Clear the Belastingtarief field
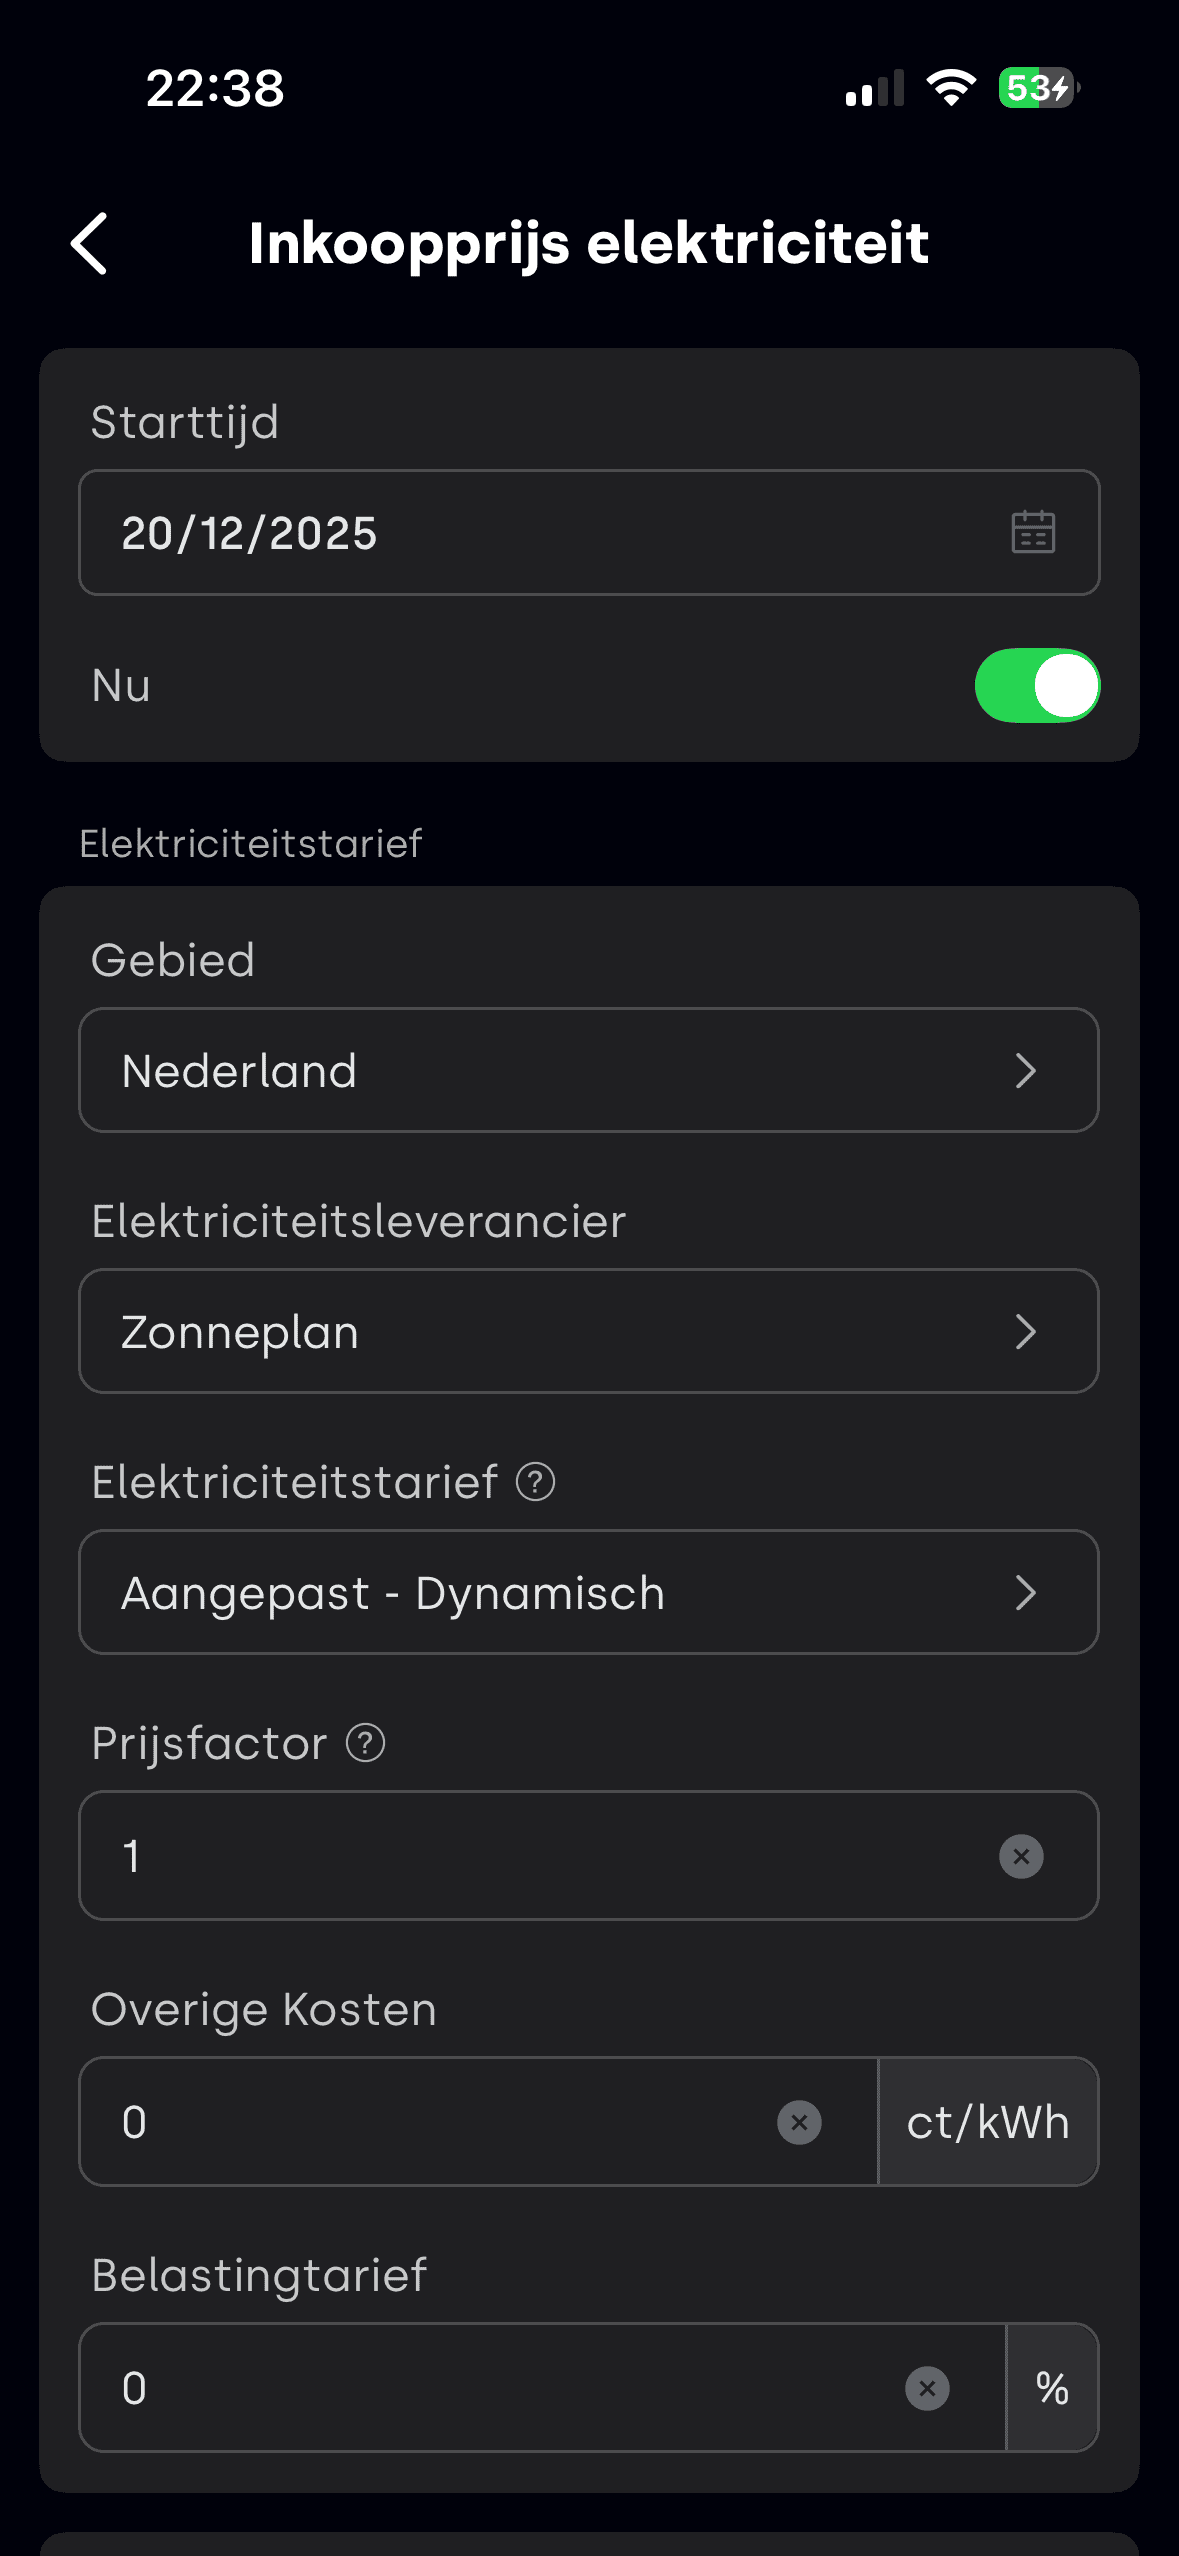Screen dimensions: 1179x2556 pos(927,2388)
